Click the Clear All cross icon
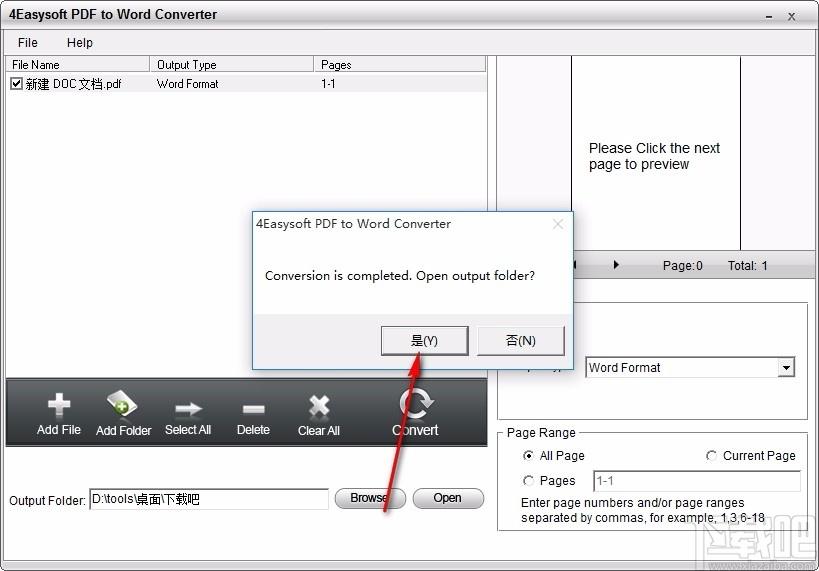The image size is (819, 571). (x=319, y=406)
